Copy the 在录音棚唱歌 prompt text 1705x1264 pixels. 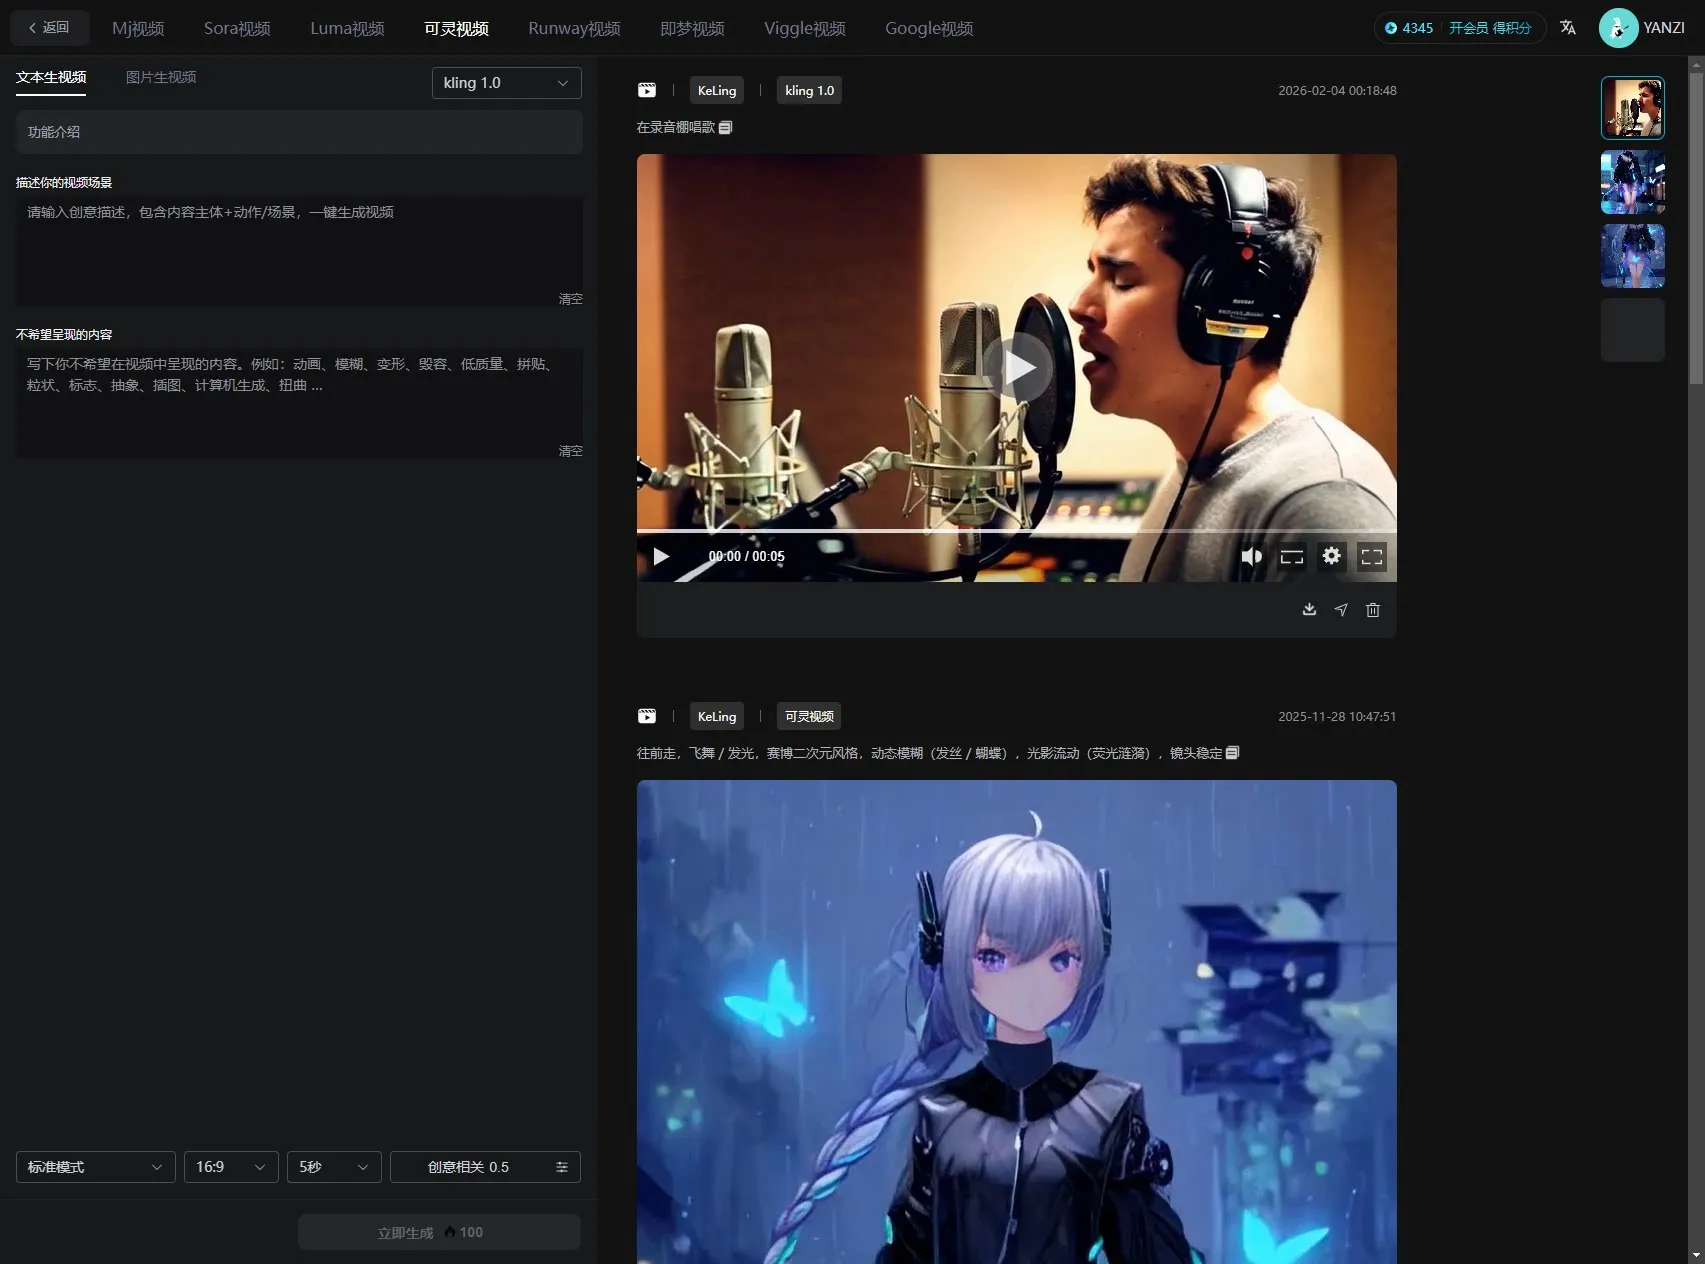(x=726, y=127)
